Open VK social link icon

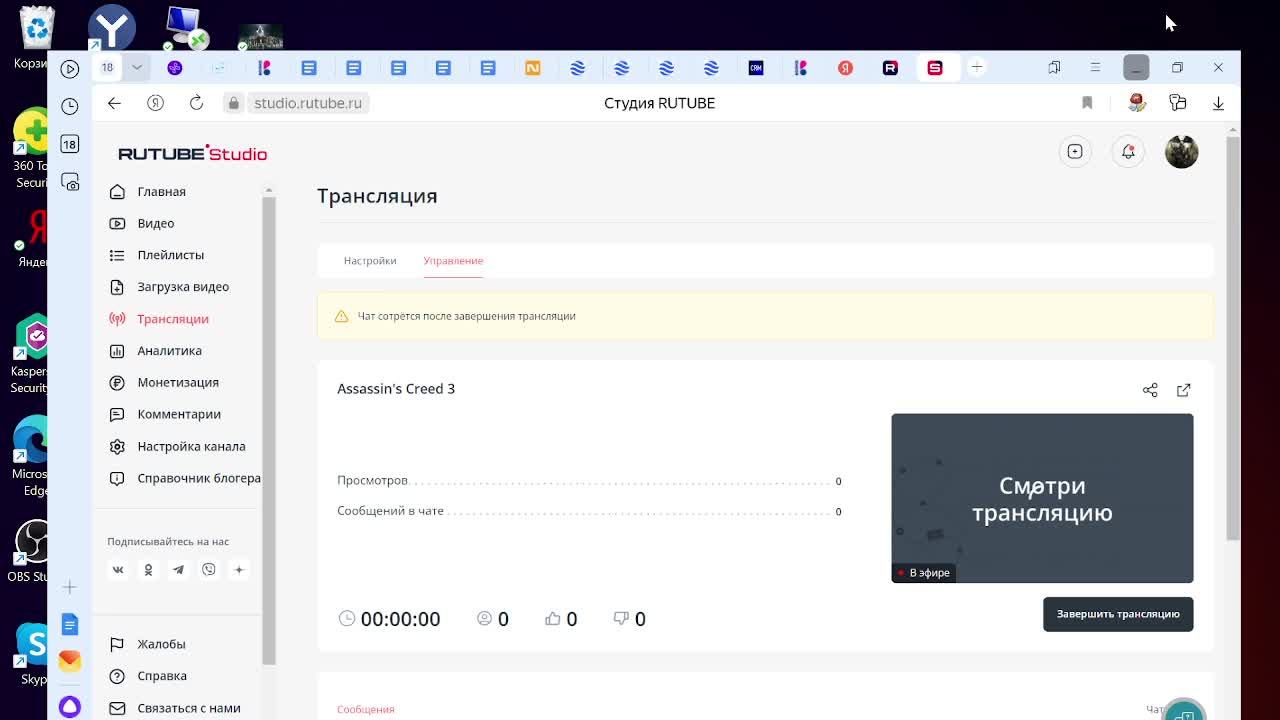(118, 569)
